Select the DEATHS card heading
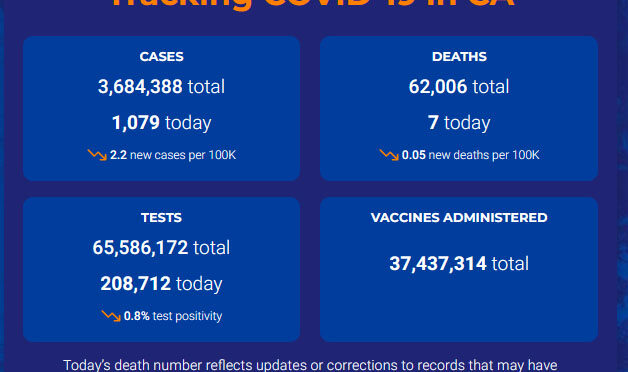Viewport: 628px width, 372px height. pyautogui.click(x=459, y=56)
